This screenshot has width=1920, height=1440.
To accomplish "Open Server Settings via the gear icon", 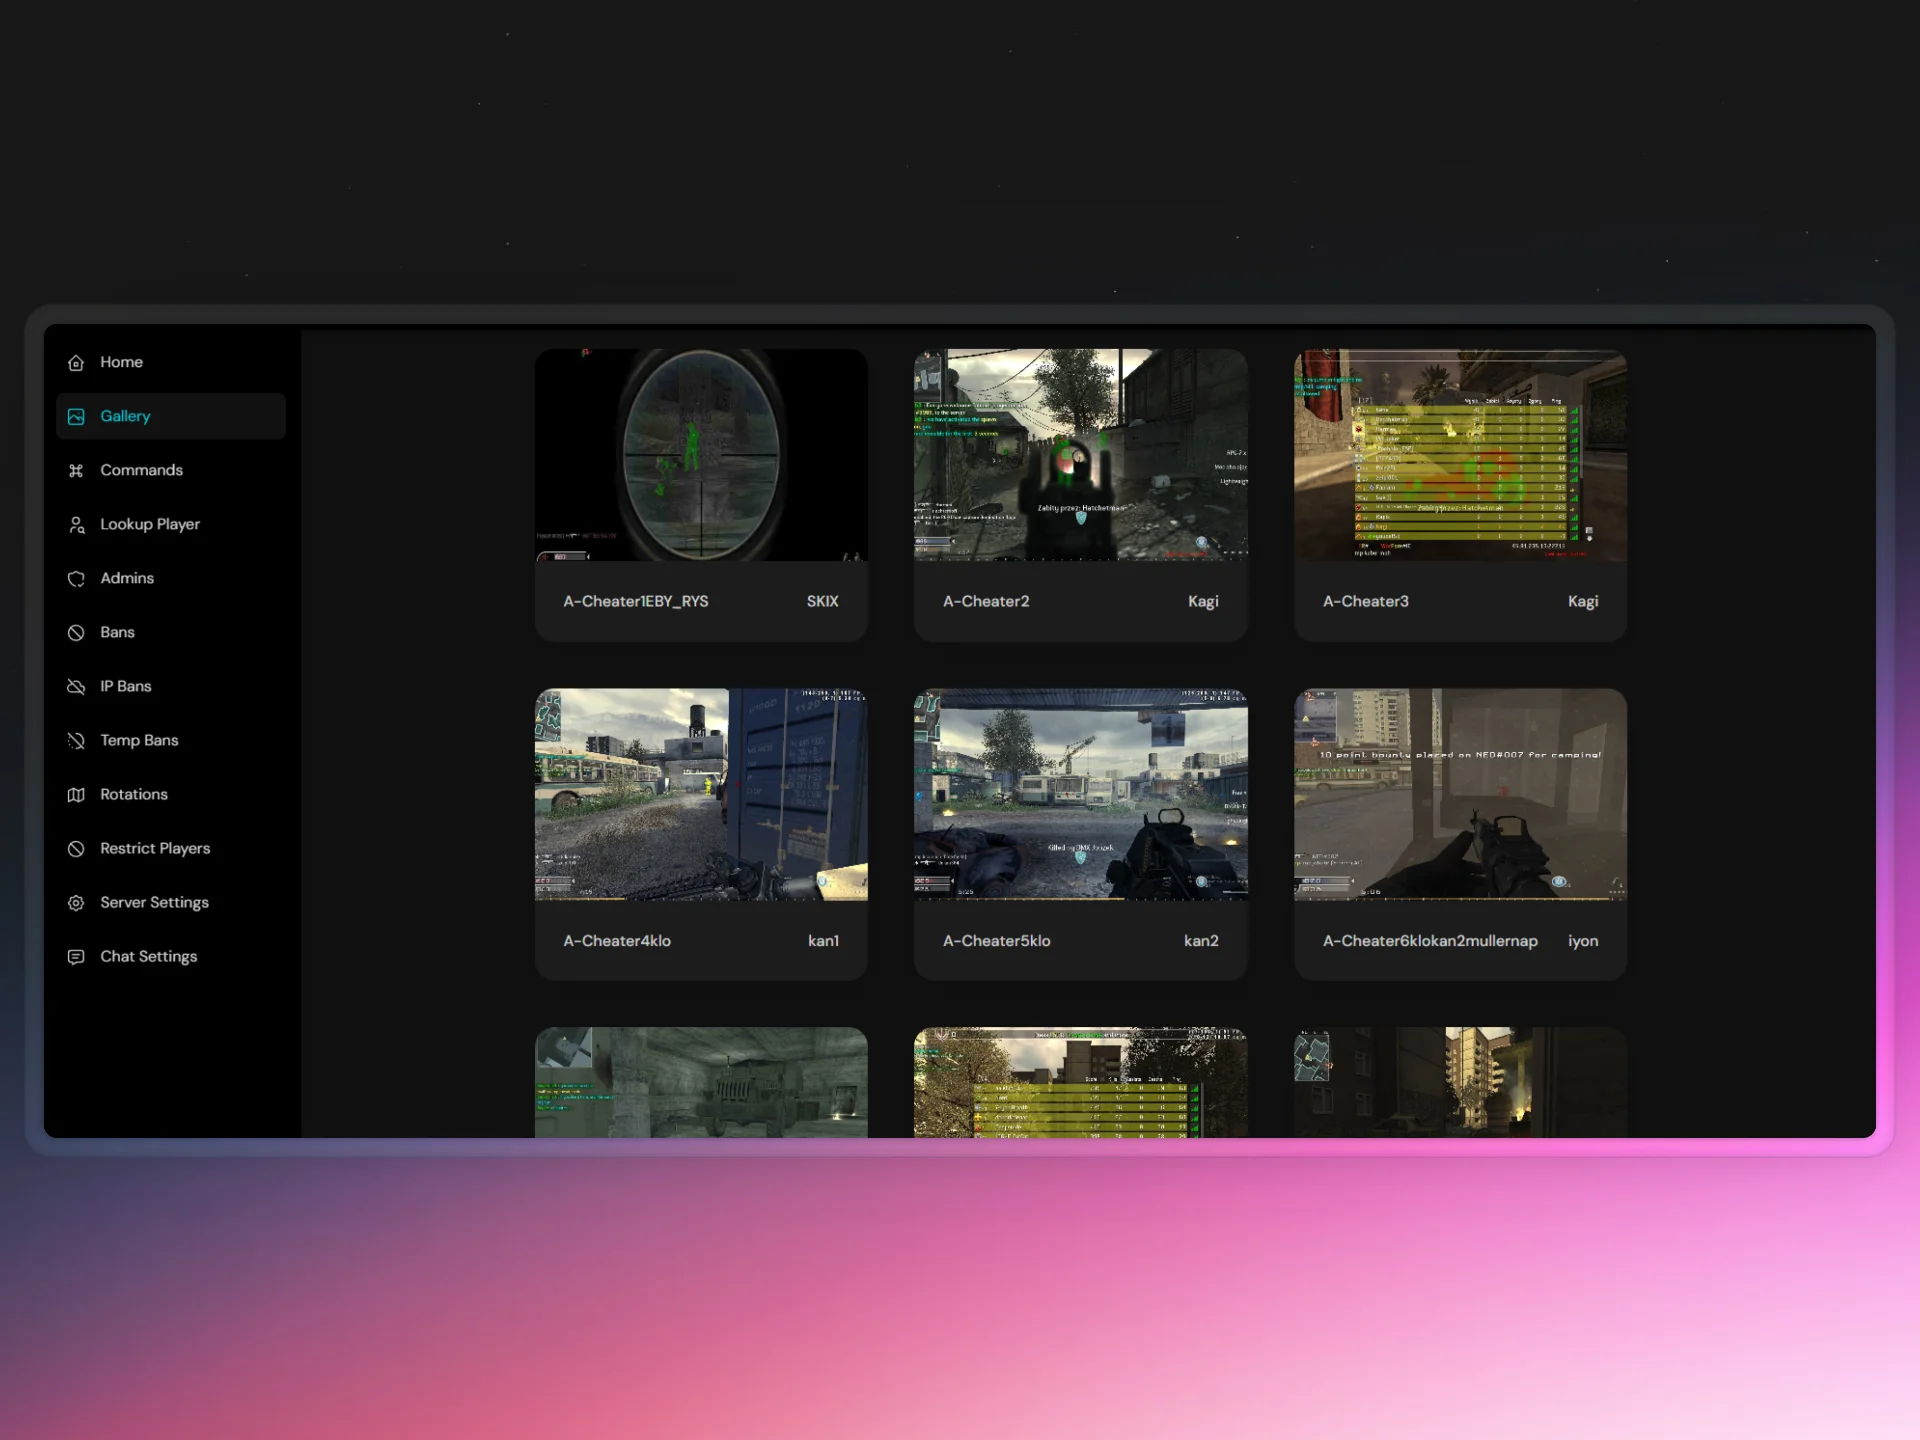I will coord(77,902).
